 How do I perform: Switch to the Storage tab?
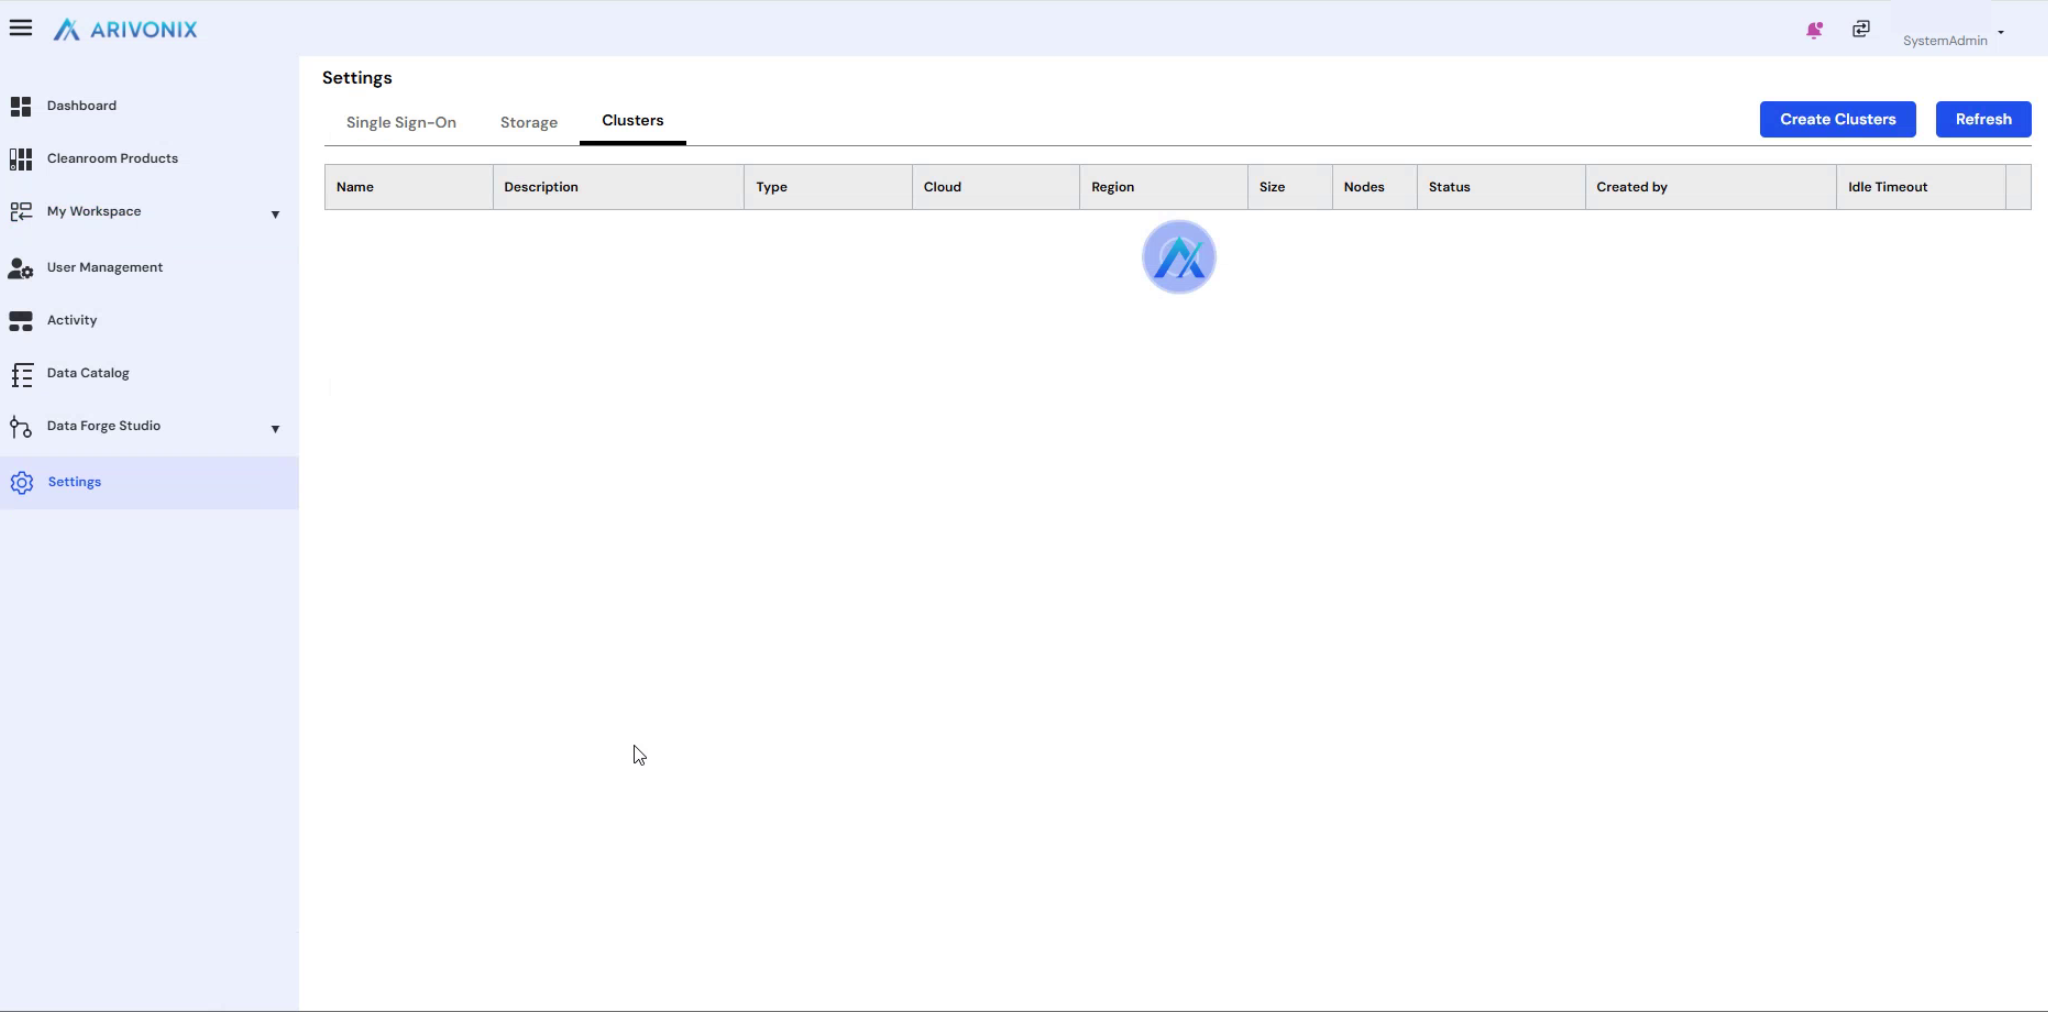click(x=529, y=122)
